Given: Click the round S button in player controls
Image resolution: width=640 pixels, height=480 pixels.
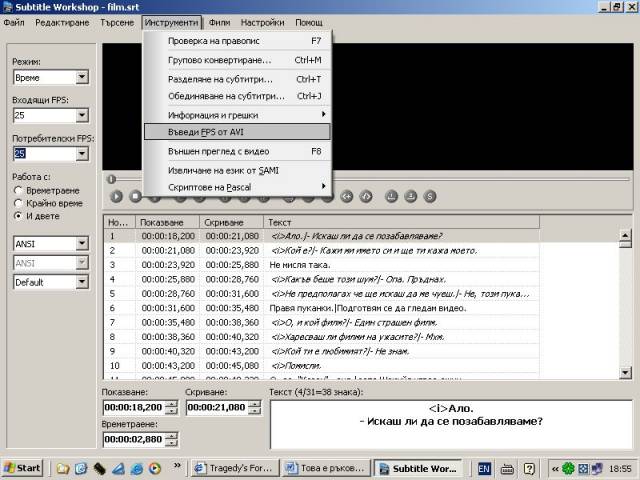Looking at the screenshot, I should pos(430,196).
